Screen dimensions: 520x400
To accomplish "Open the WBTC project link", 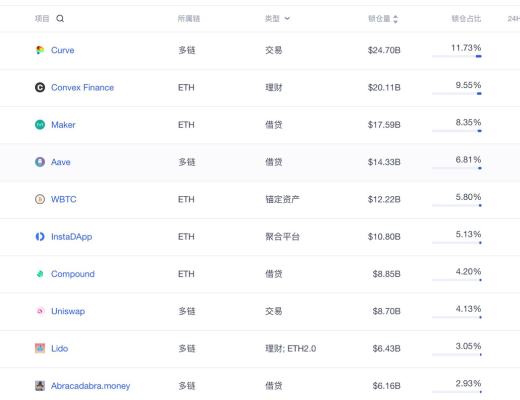I will coord(64,200).
